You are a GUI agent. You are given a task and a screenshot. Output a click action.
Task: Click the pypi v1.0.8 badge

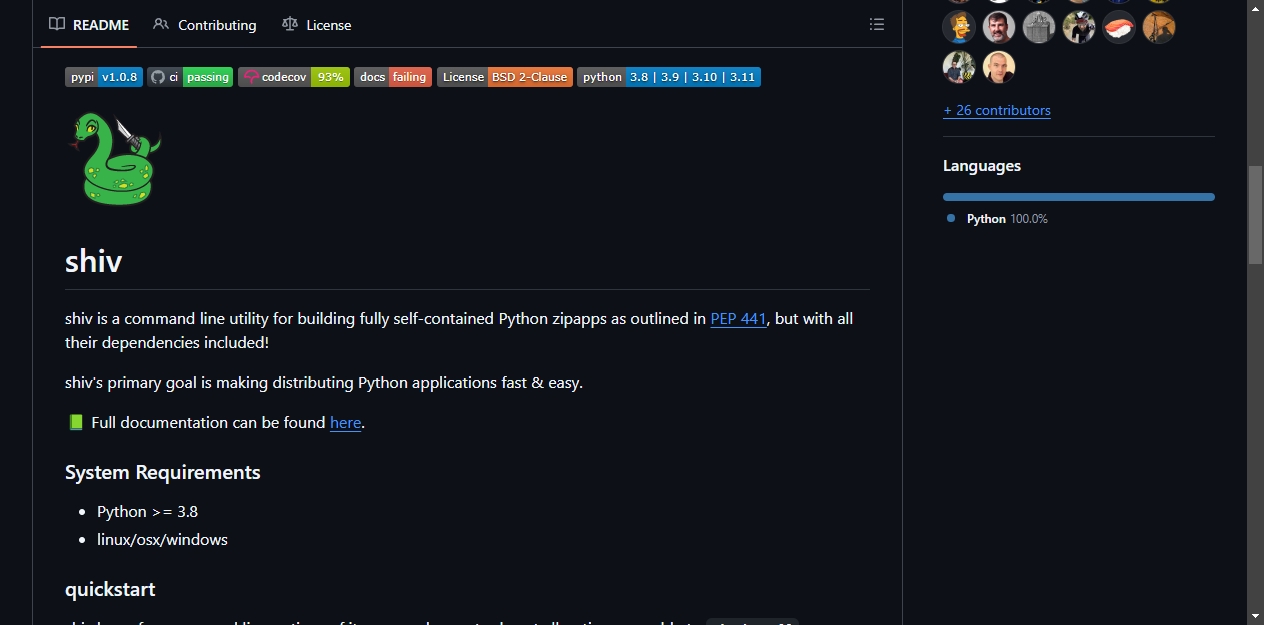click(104, 77)
